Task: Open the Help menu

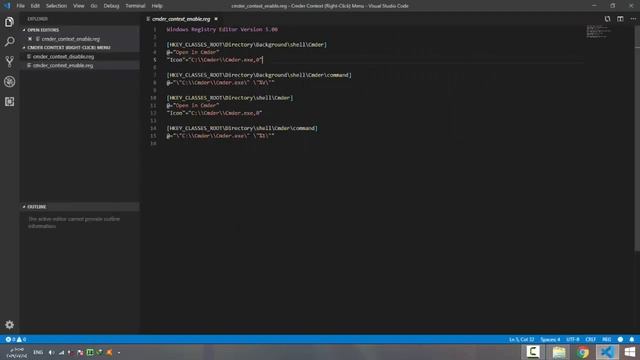Action: click(x=157, y=6)
